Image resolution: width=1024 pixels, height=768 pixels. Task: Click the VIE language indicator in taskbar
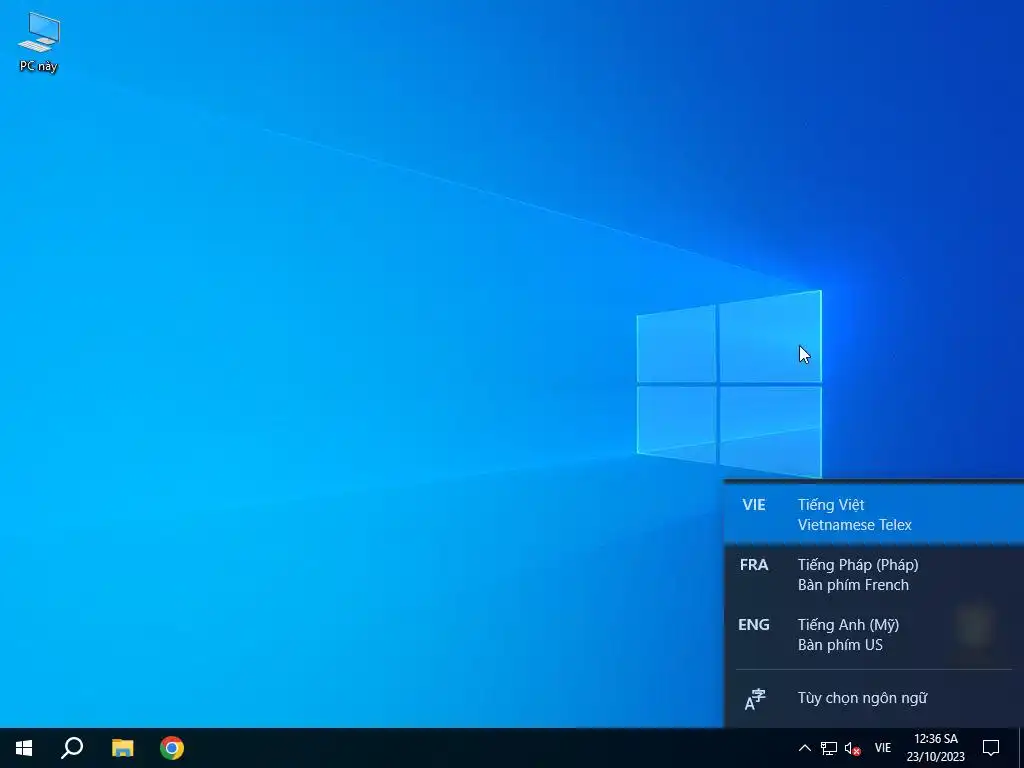click(x=882, y=748)
